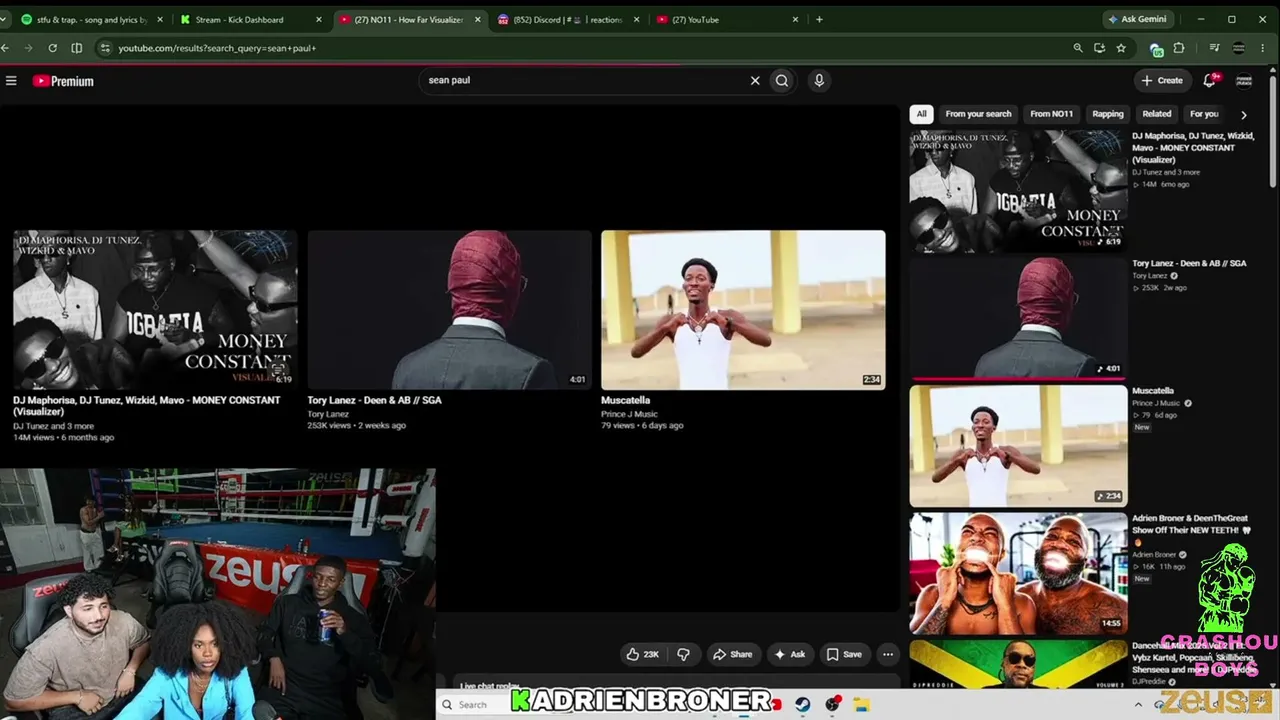Select the NO11 - How Far Visualizer tab
This screenshot has width=1280, height=720.
pyautogui.click(x=410, y=19)
